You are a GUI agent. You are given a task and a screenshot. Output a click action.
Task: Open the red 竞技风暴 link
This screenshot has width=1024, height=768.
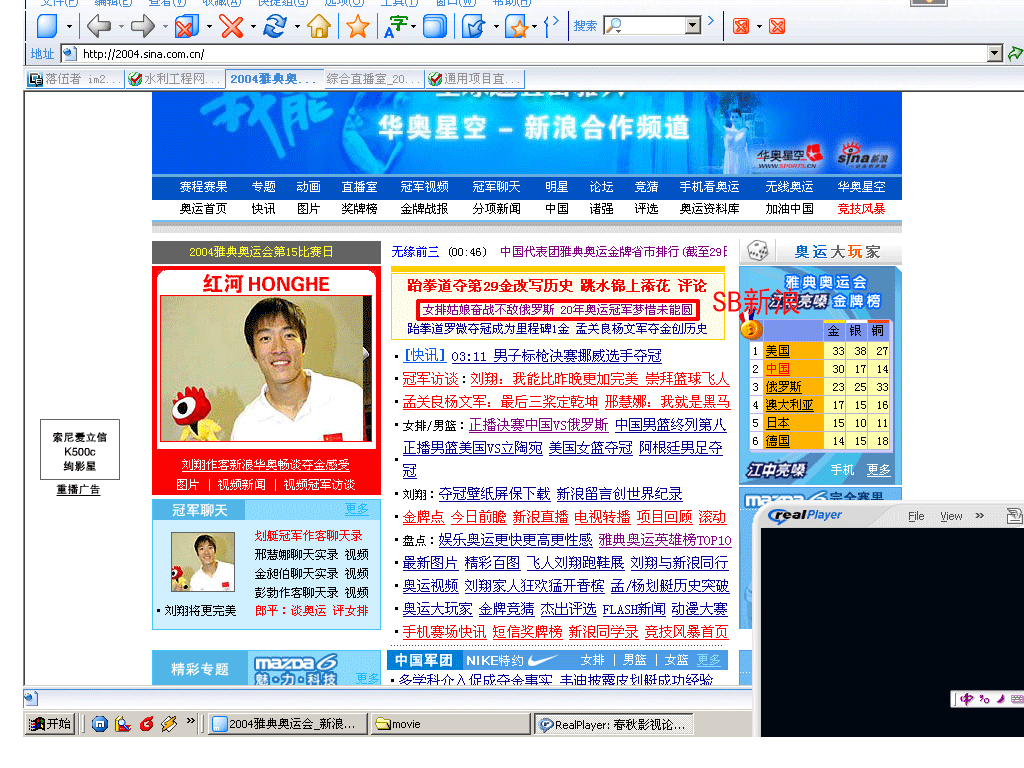(x=861, y=209)
